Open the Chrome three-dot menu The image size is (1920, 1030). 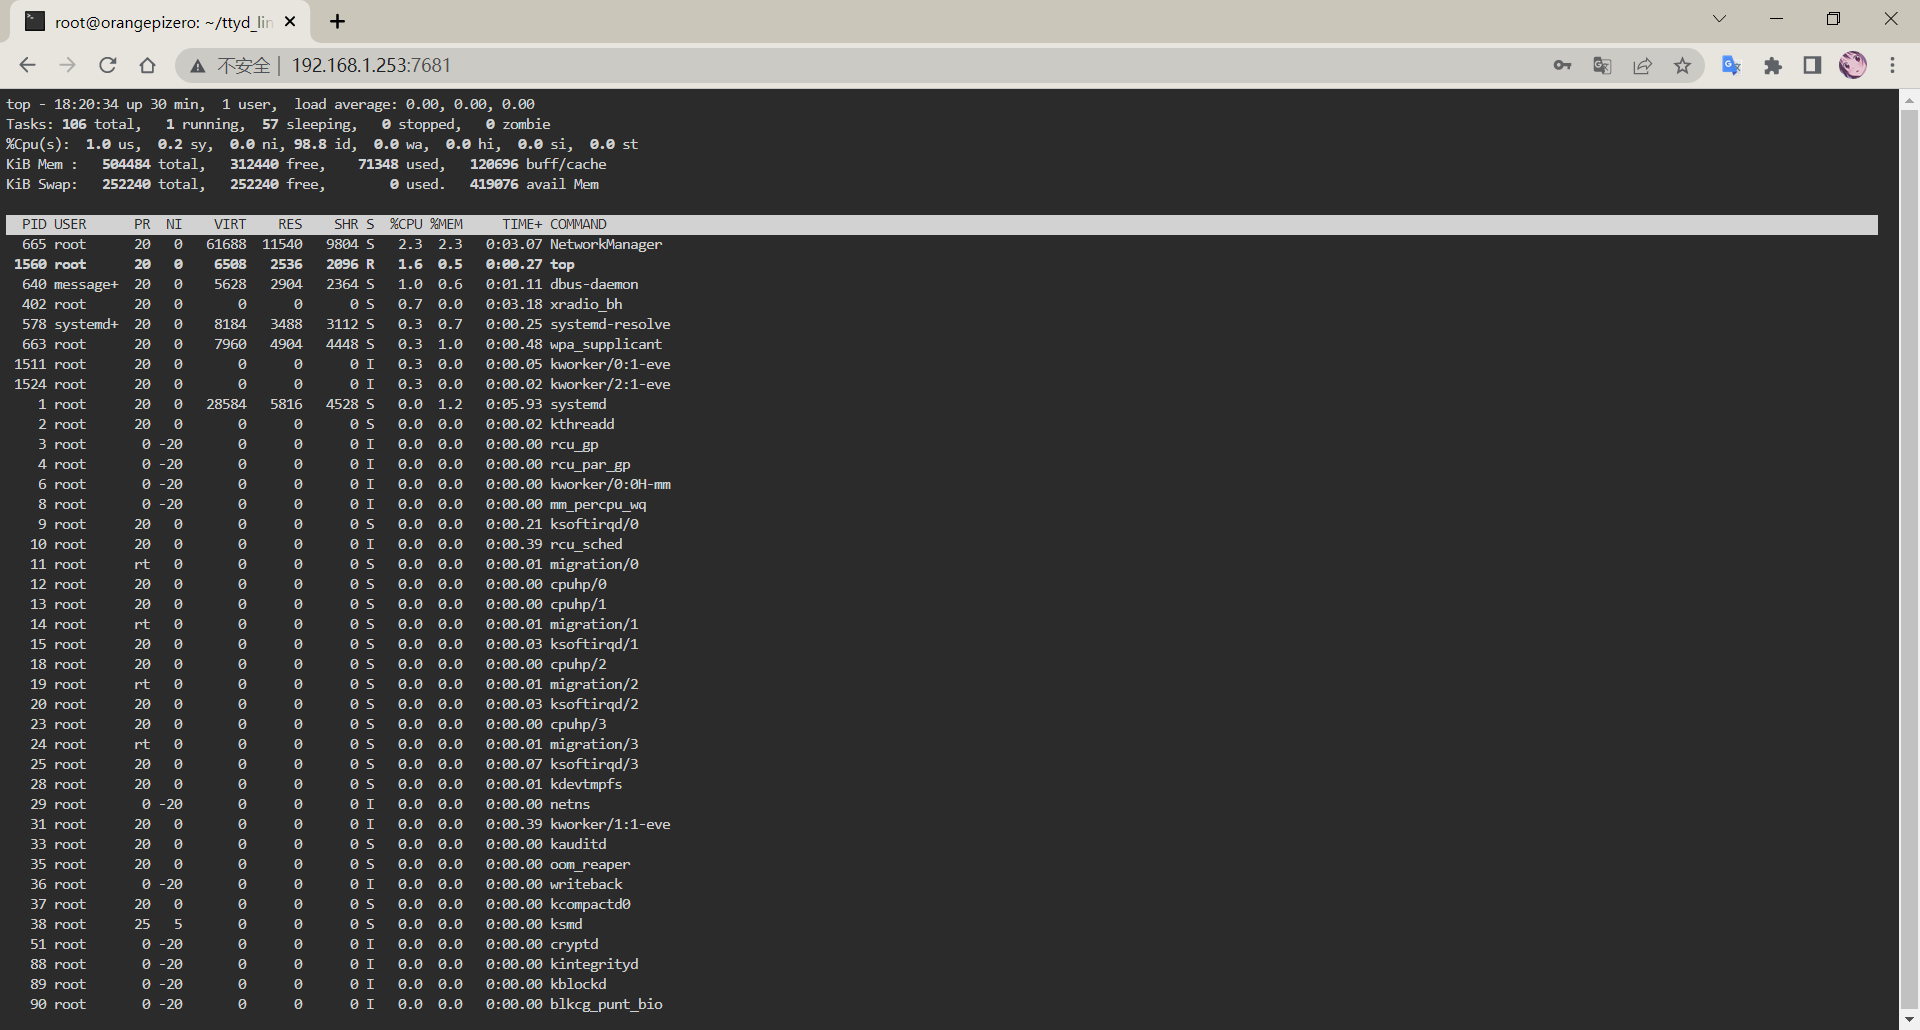(x=1892, y=65)
